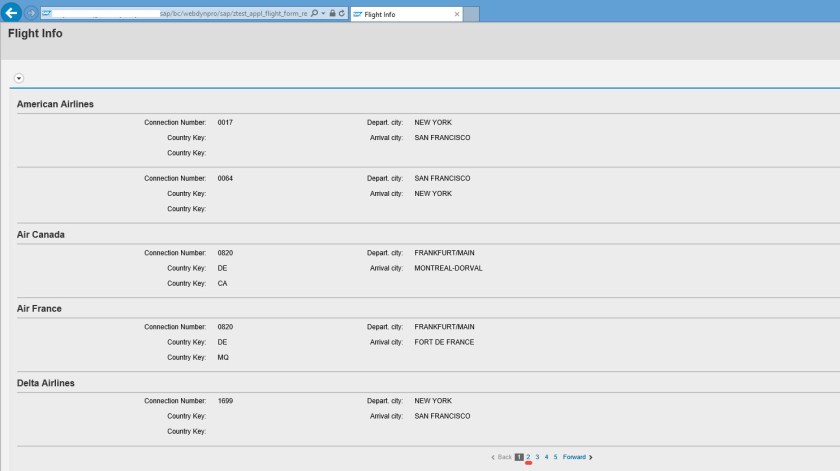Viewport: 840px width, 471px height.
Task: Open the address bar dropdown arrow
Action: pyautogui.click(x=323, y=13)
